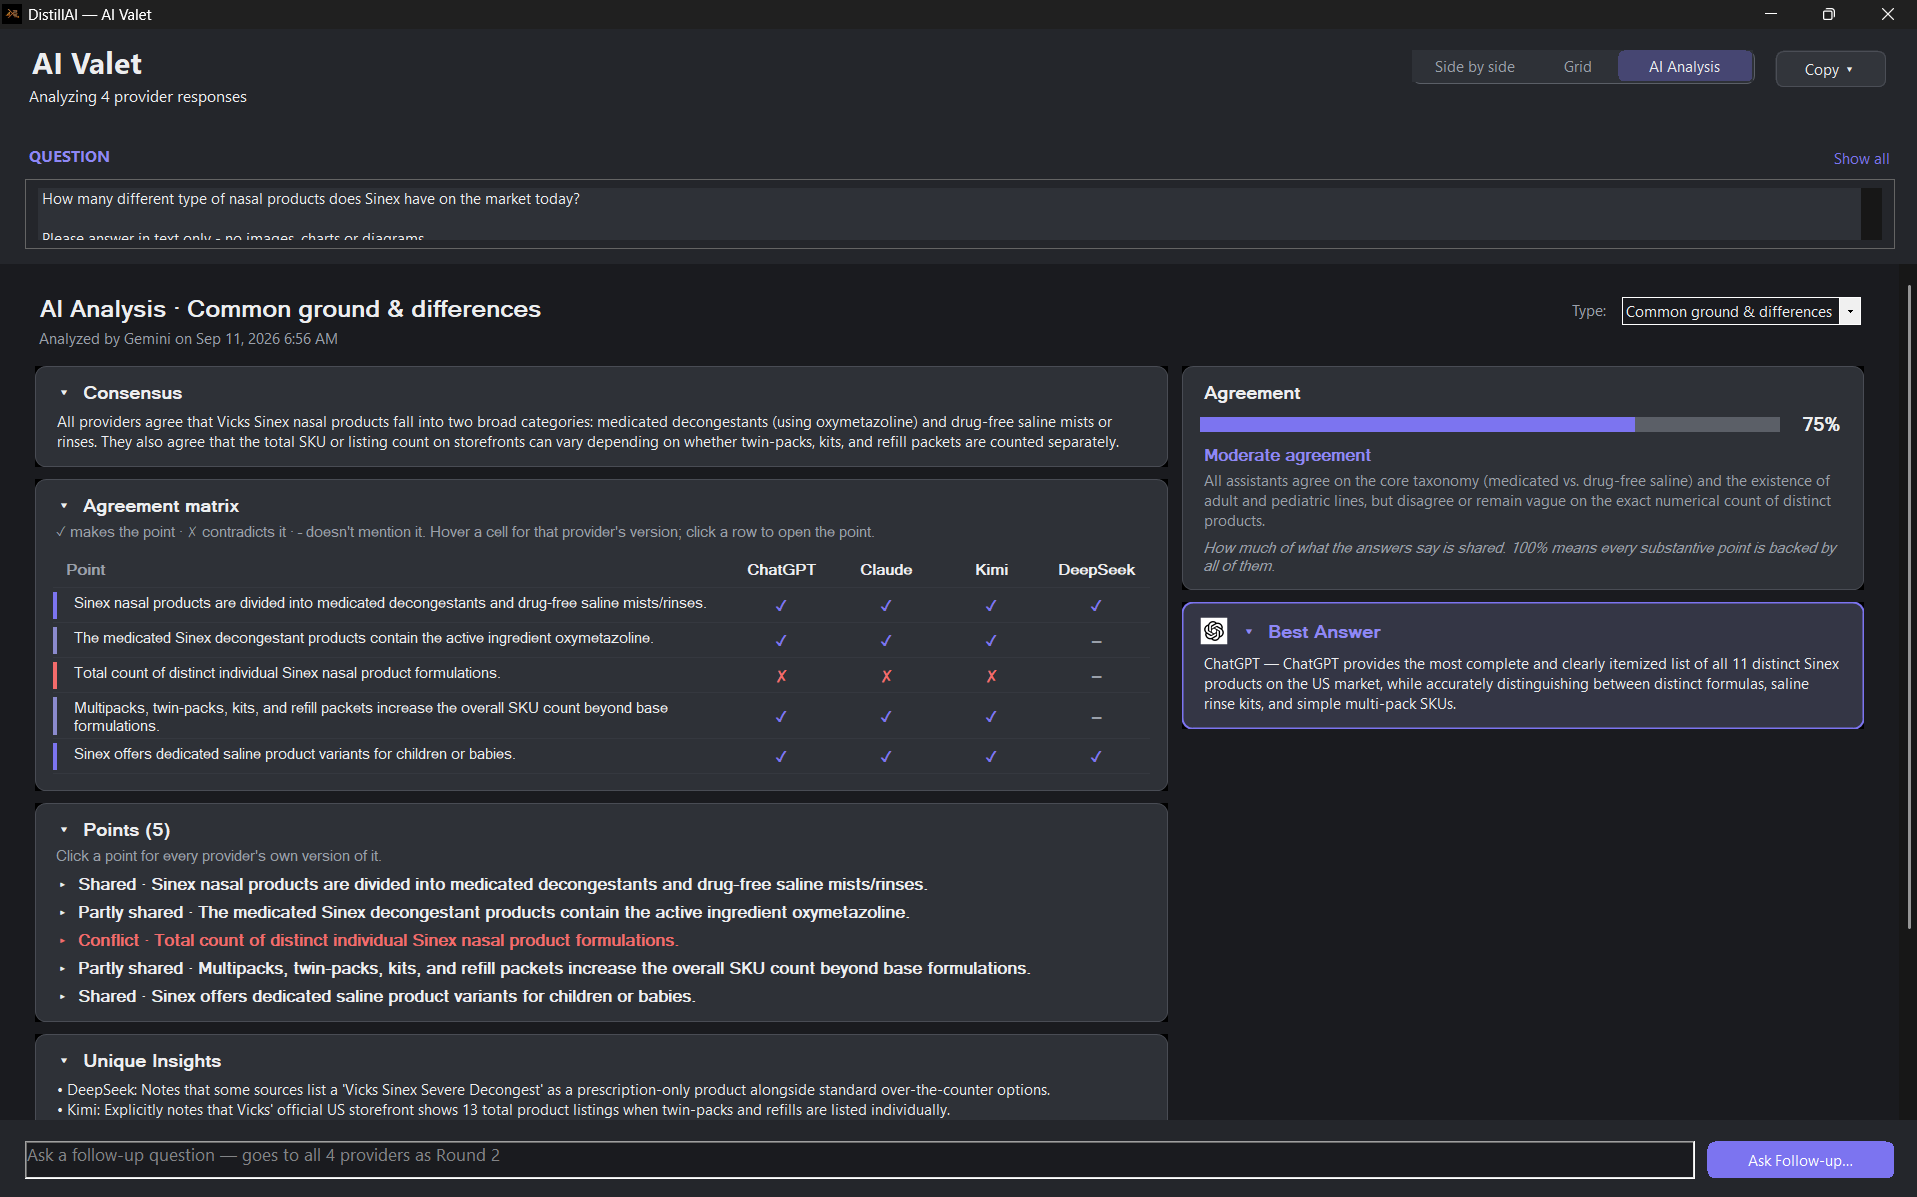1917x1197 pixels.
Task: Click the question text about Sinex products
Action: click(x=311, y=199)
